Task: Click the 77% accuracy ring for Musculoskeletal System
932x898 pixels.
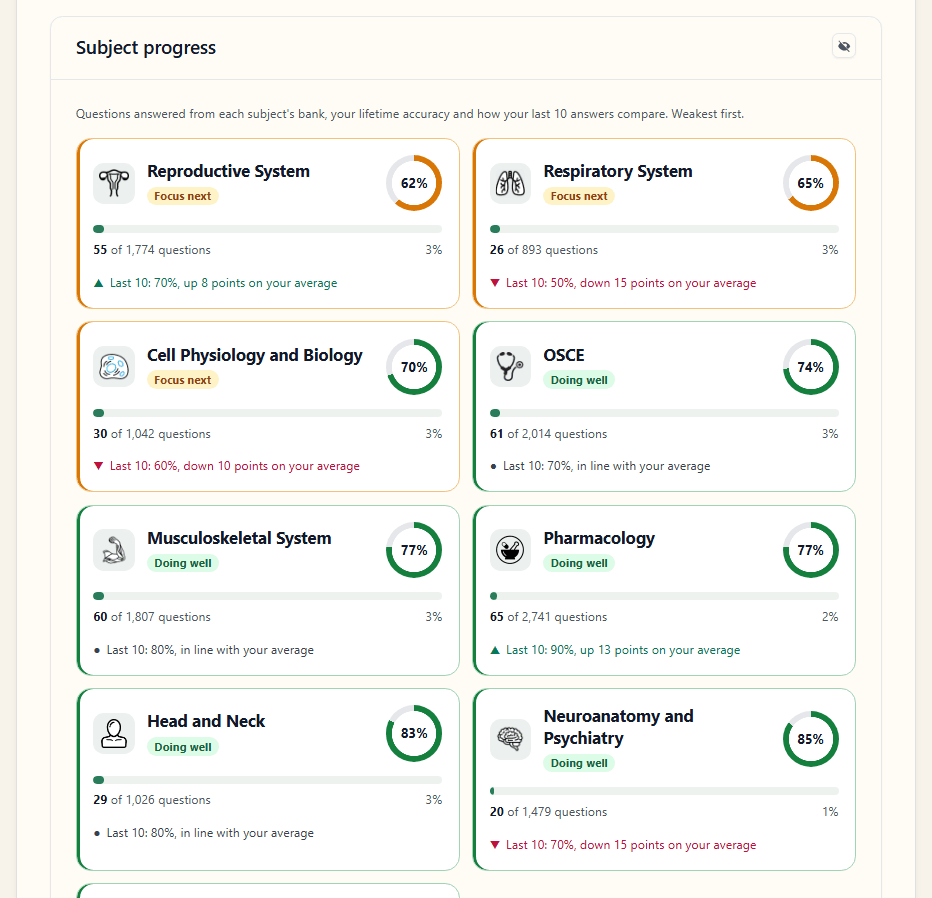Action: 414,550
